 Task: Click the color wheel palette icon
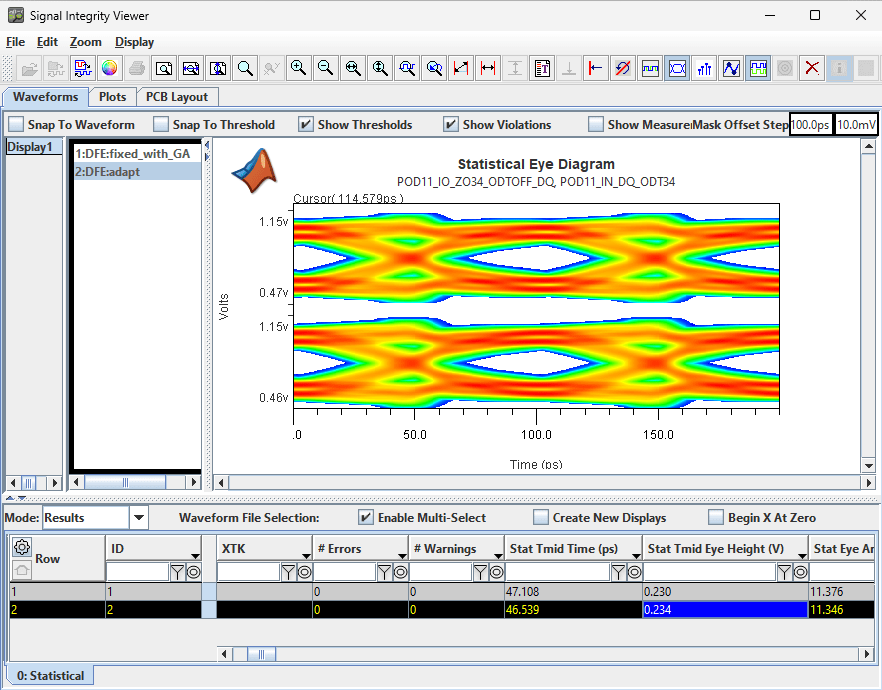pyautogui.click(x=110, y=68)
